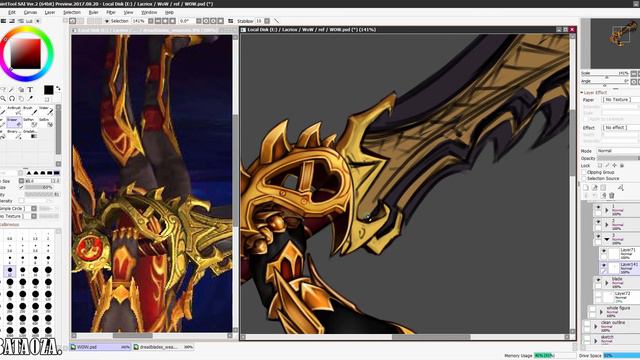
Task: Click the delete layer trash icon
Action: point(611,196)
